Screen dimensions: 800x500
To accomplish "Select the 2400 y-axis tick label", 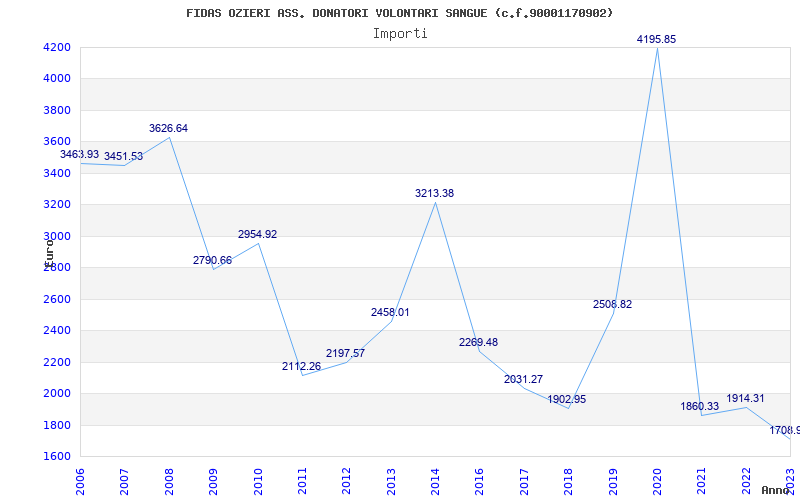I will click(57, 331).
